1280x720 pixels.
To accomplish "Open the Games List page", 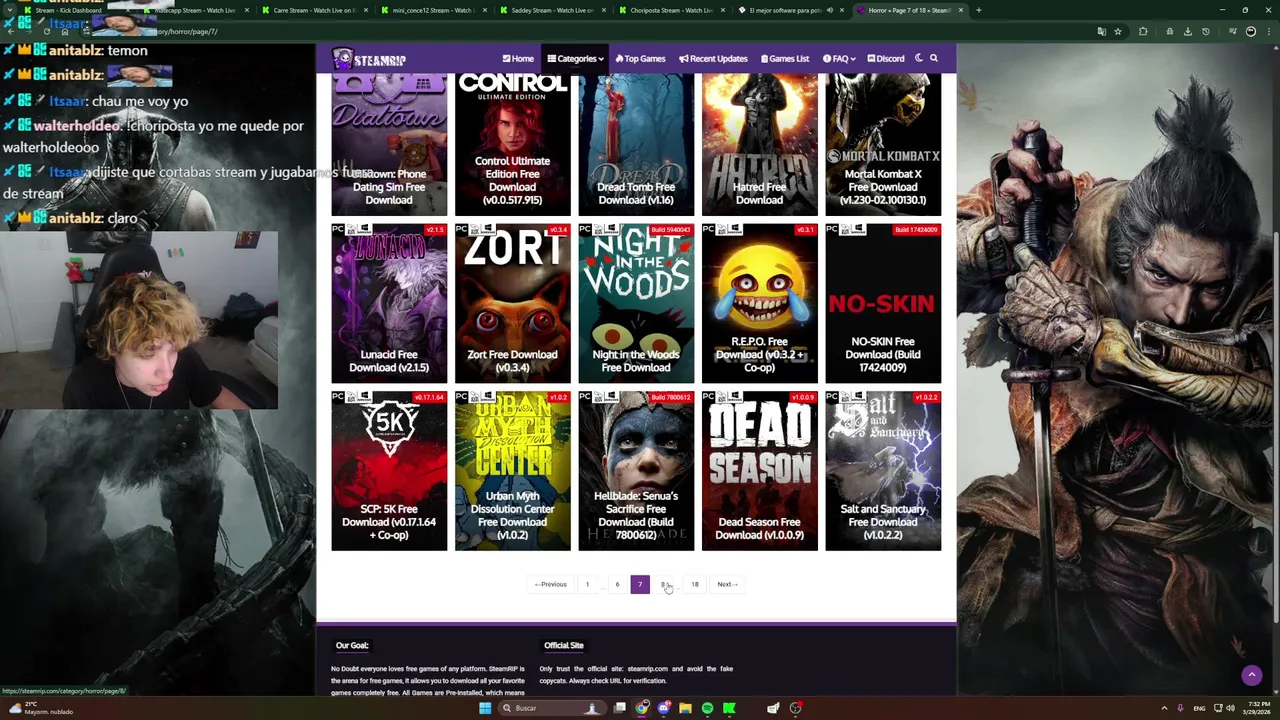I will tap(785, 59).
